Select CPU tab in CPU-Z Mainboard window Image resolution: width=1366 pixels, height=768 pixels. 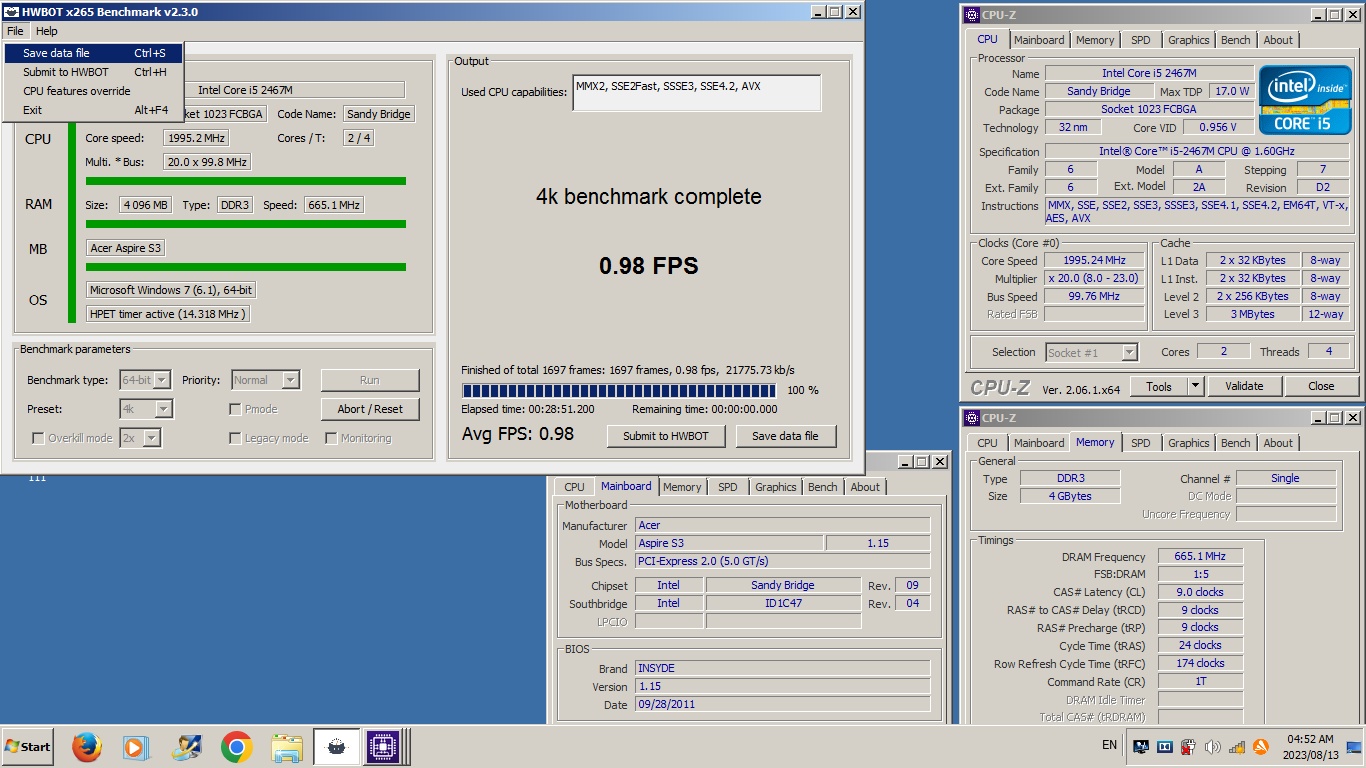[574, 487]
